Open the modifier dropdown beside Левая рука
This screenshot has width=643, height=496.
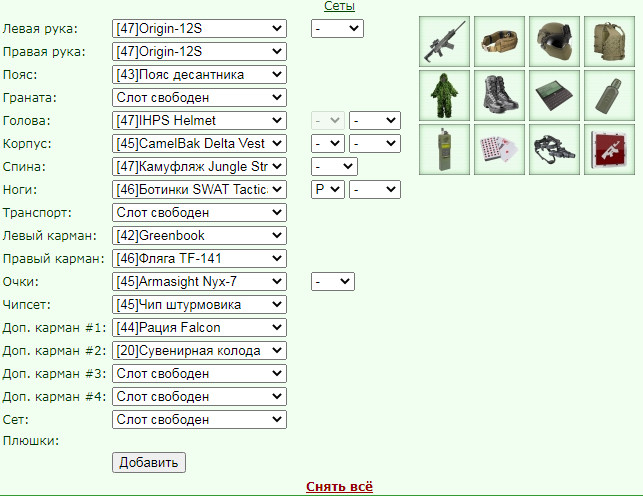337,29
